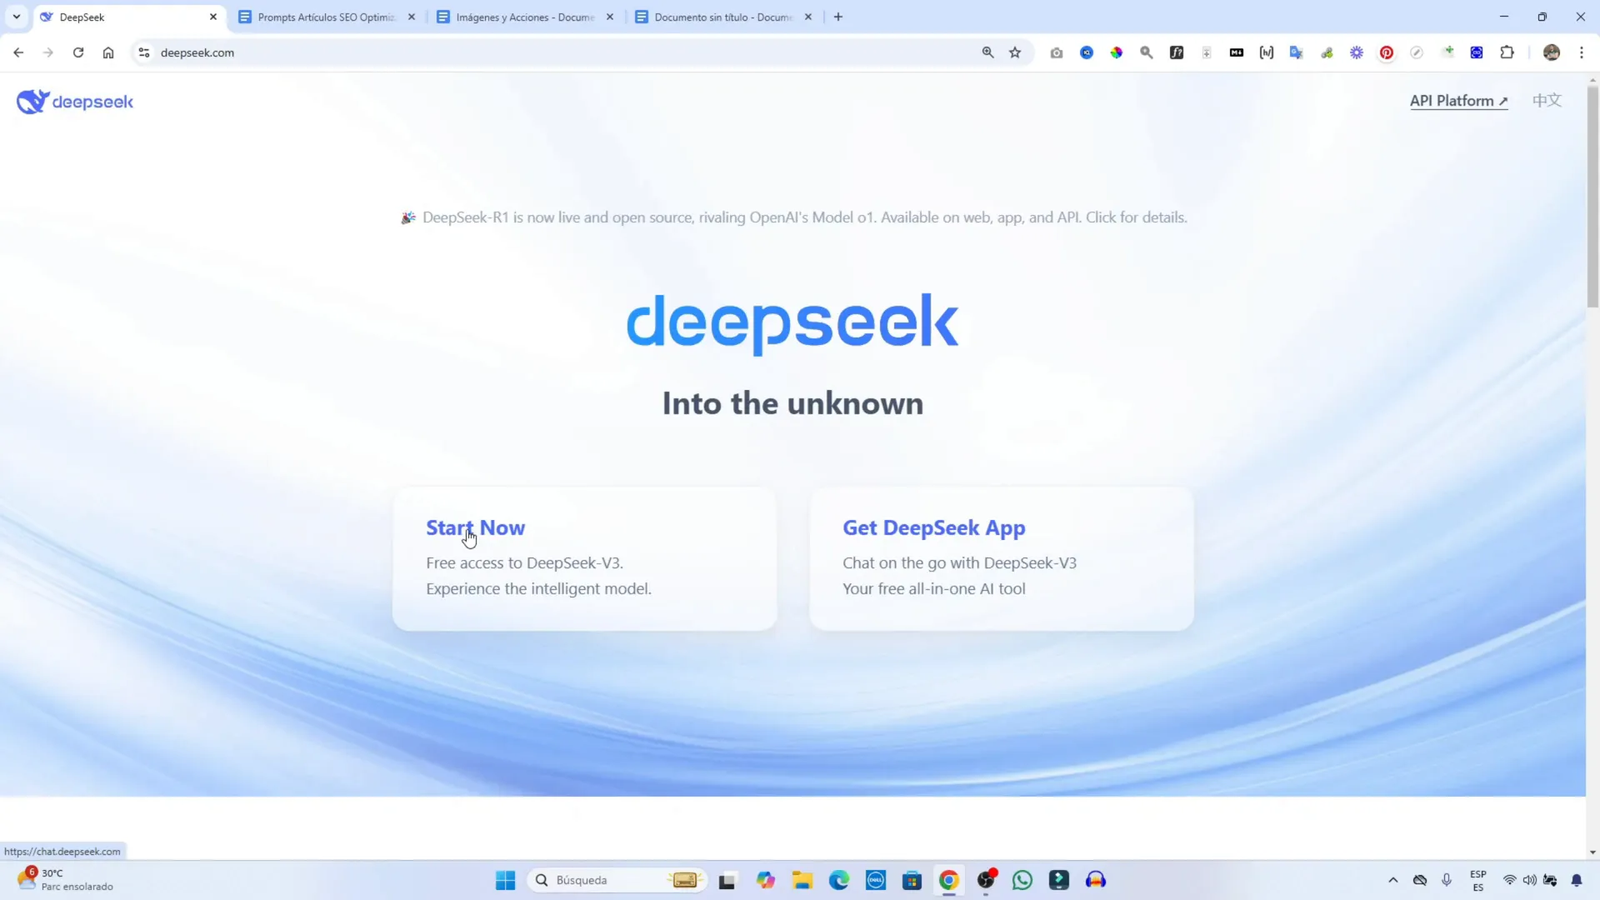Open the API Platform link
Screen dimensions: 1600x900
point(1458,100)
